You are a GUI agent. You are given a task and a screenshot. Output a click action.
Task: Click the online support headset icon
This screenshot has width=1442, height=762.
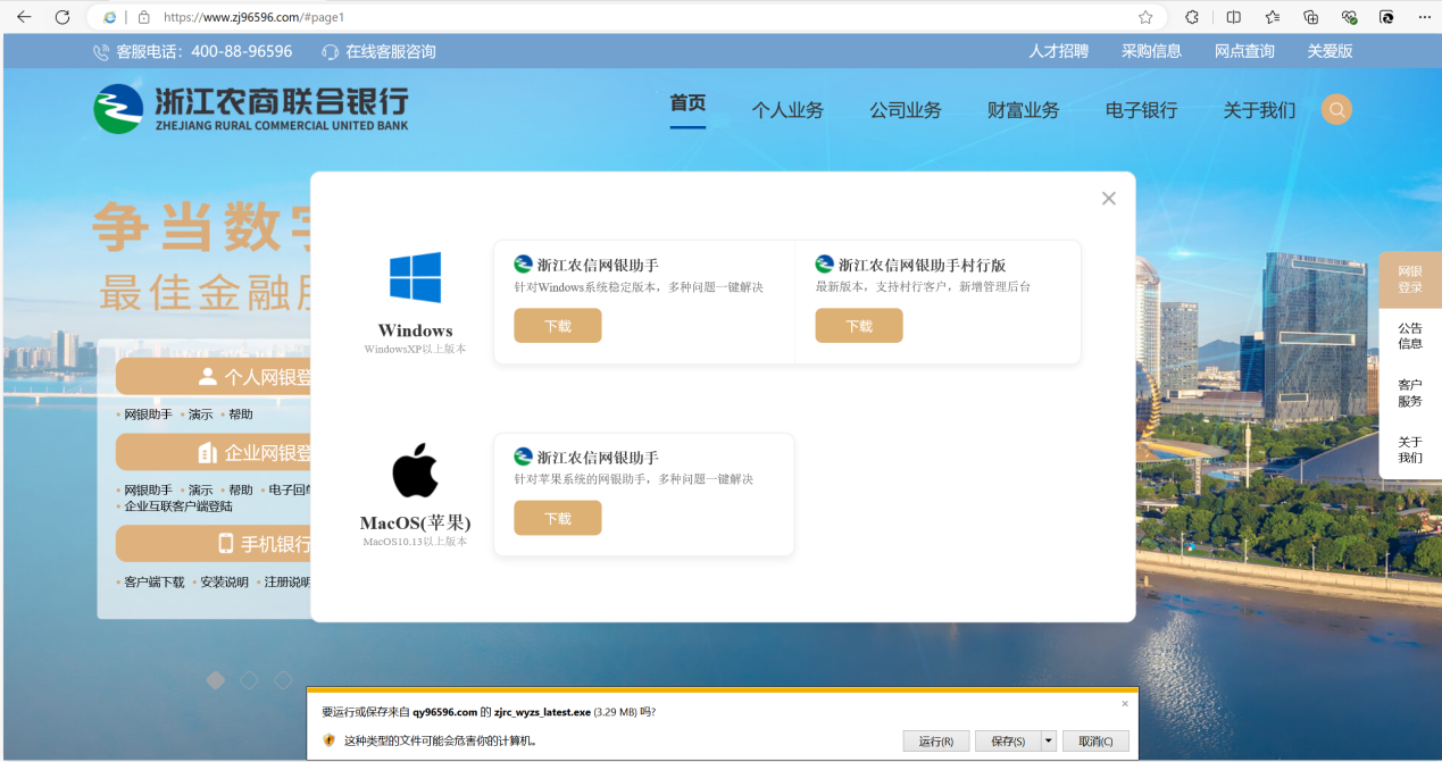331,52
